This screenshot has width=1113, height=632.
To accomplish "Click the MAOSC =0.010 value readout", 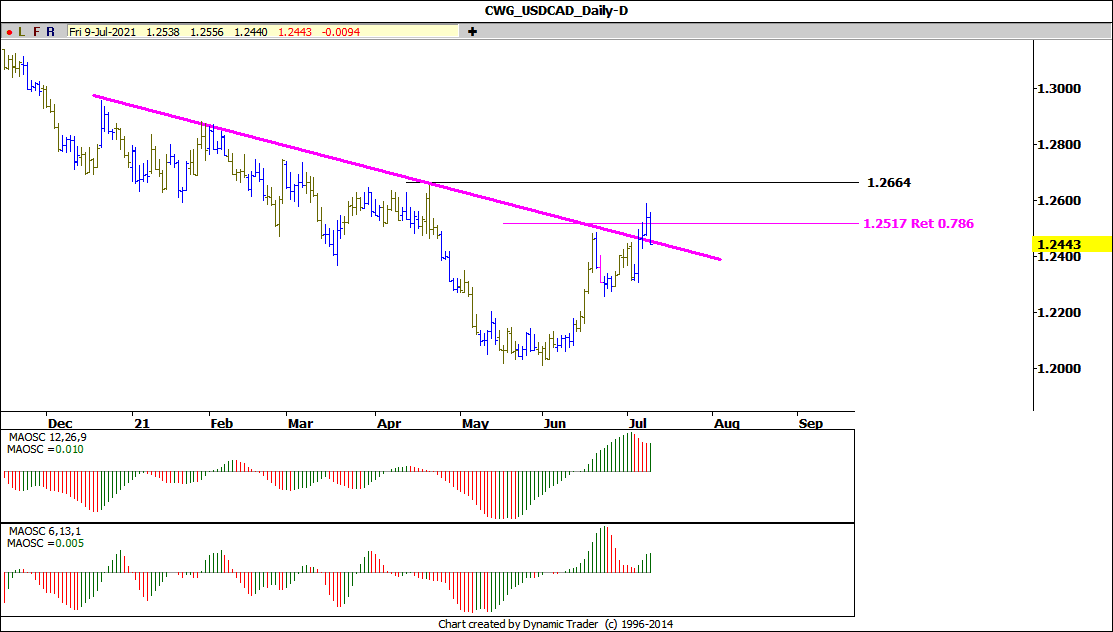I will pos(45,450).
